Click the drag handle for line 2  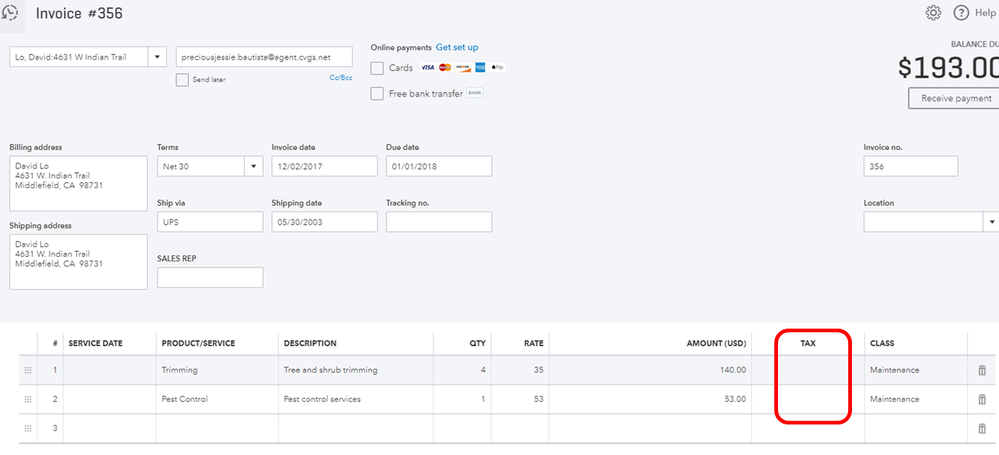(x=27, y=400)
